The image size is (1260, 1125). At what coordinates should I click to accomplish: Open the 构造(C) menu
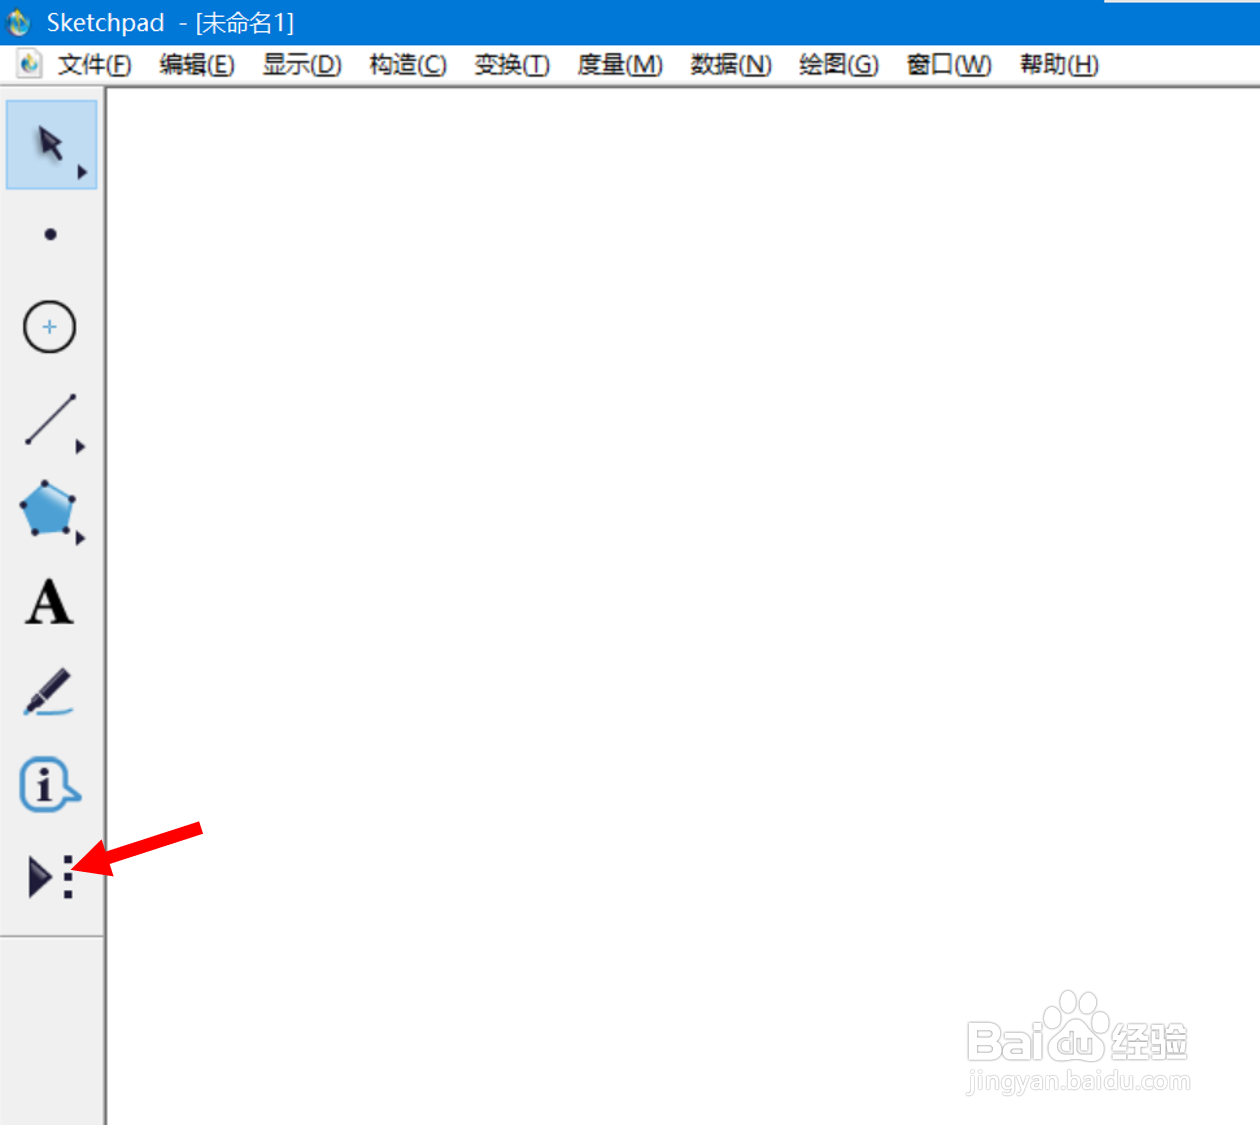pos(408,65)
